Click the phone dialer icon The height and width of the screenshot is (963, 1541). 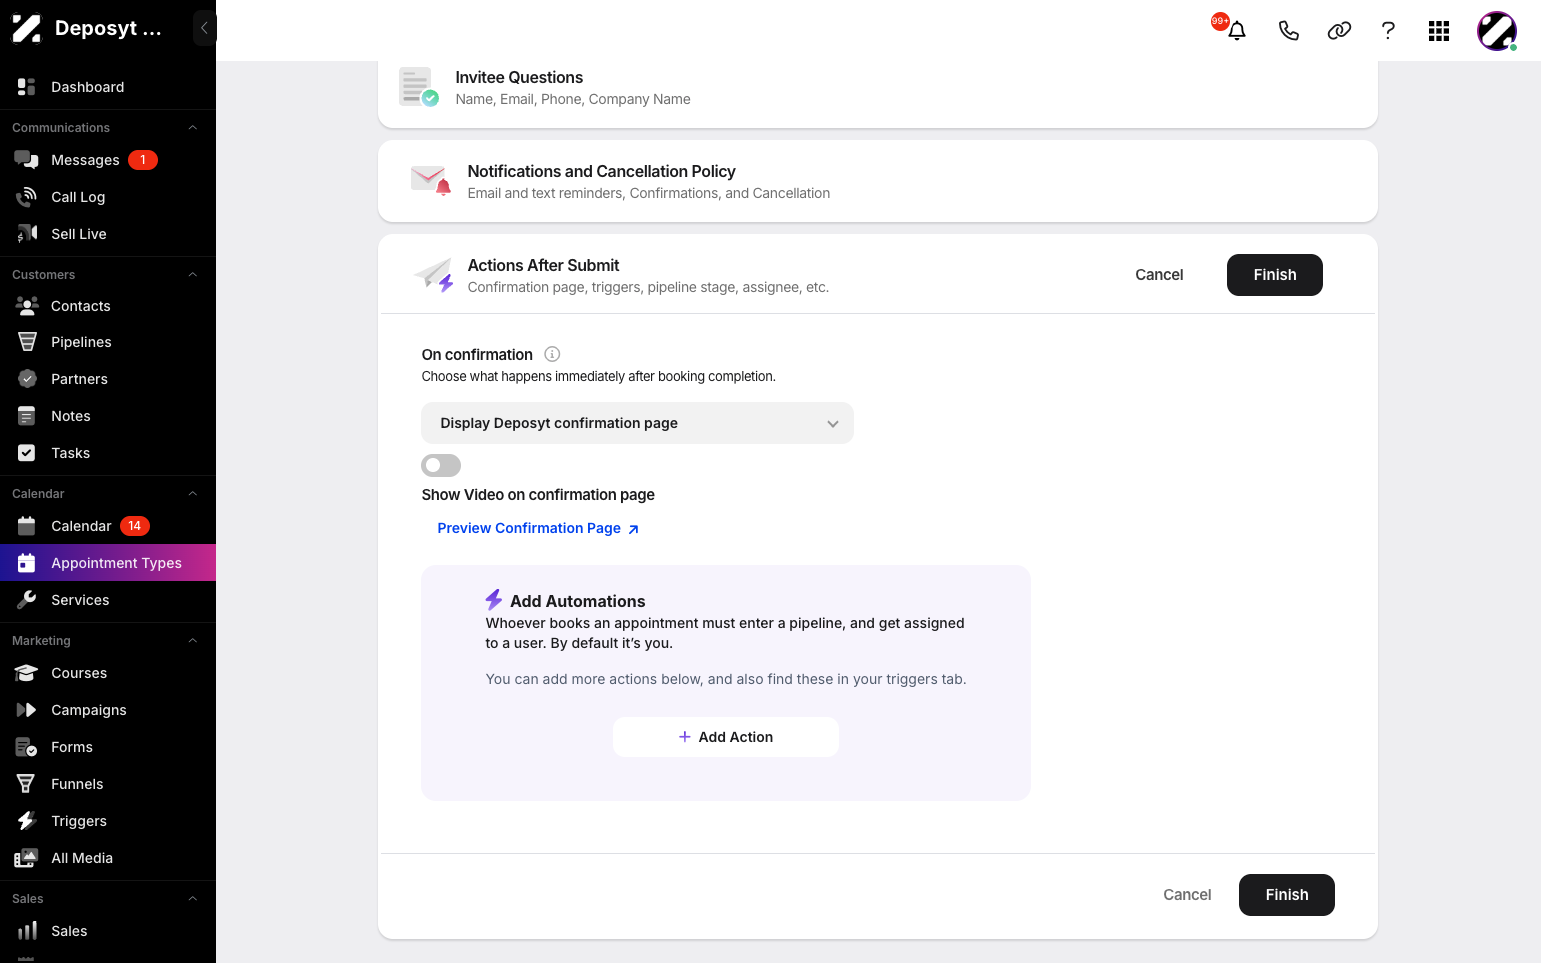pos(1289,31)
